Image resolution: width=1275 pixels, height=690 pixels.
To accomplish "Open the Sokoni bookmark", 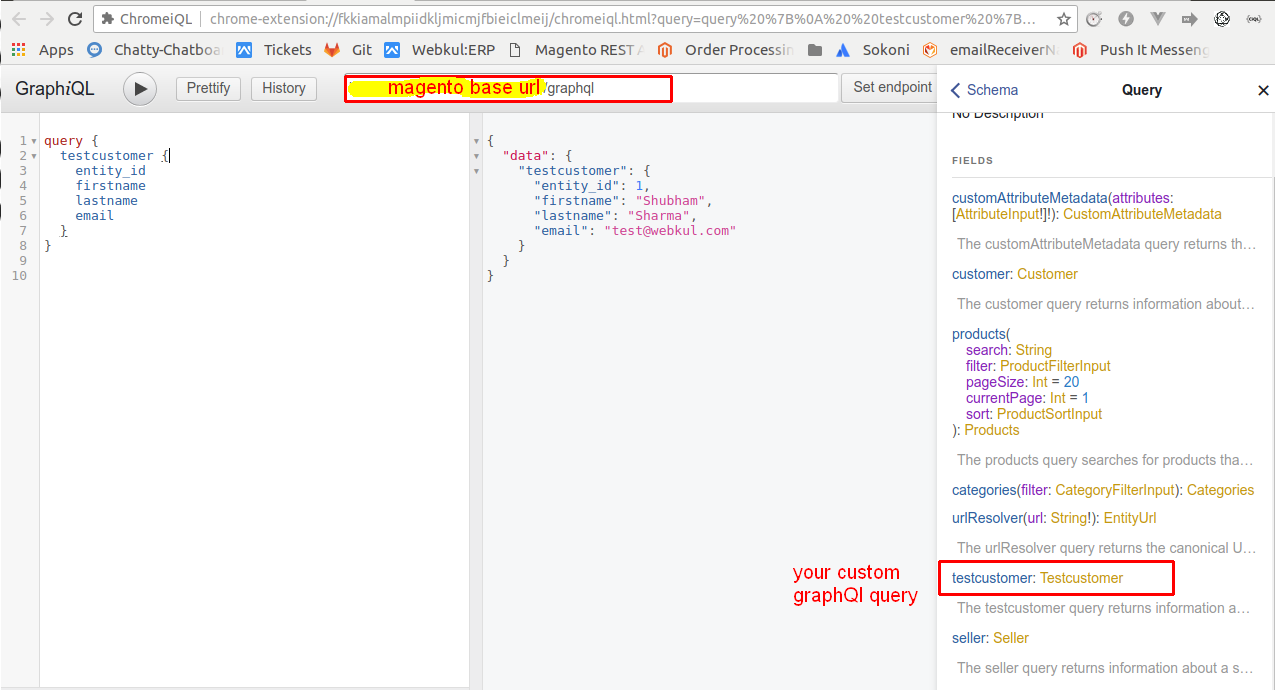I will pyautogui.click(x=872, y=50).
